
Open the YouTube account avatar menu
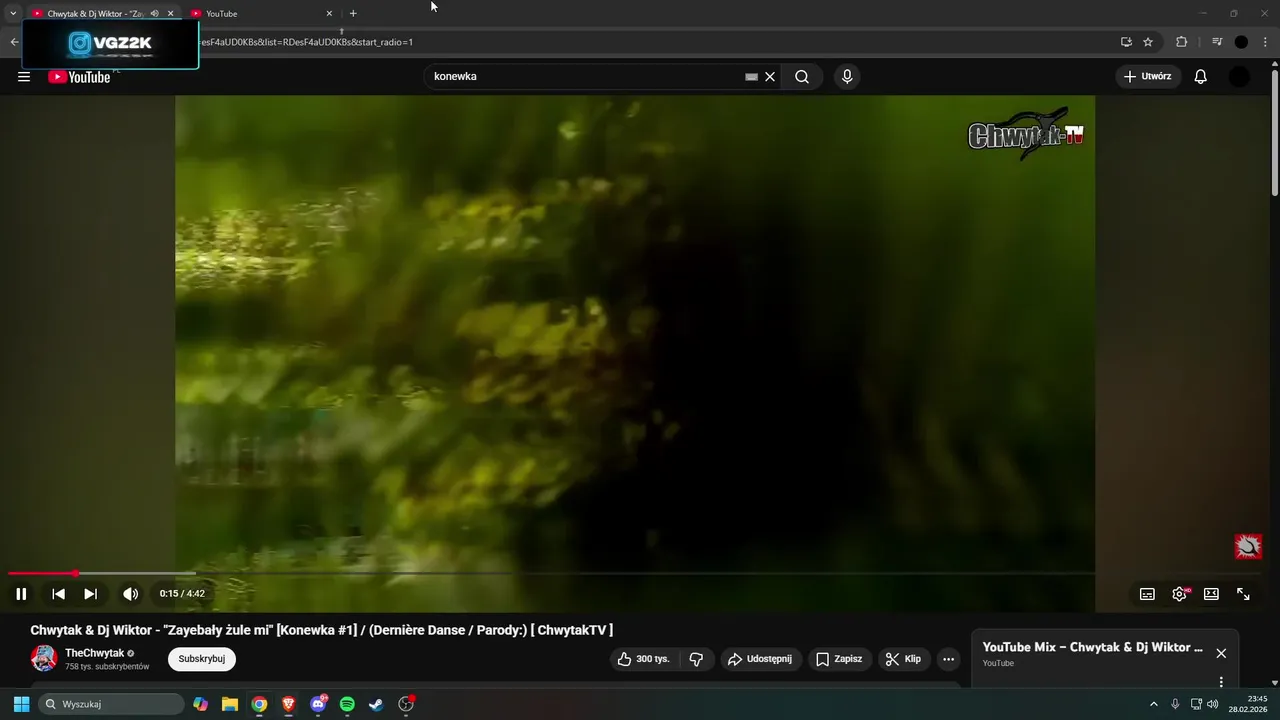tap(1239, 77)
